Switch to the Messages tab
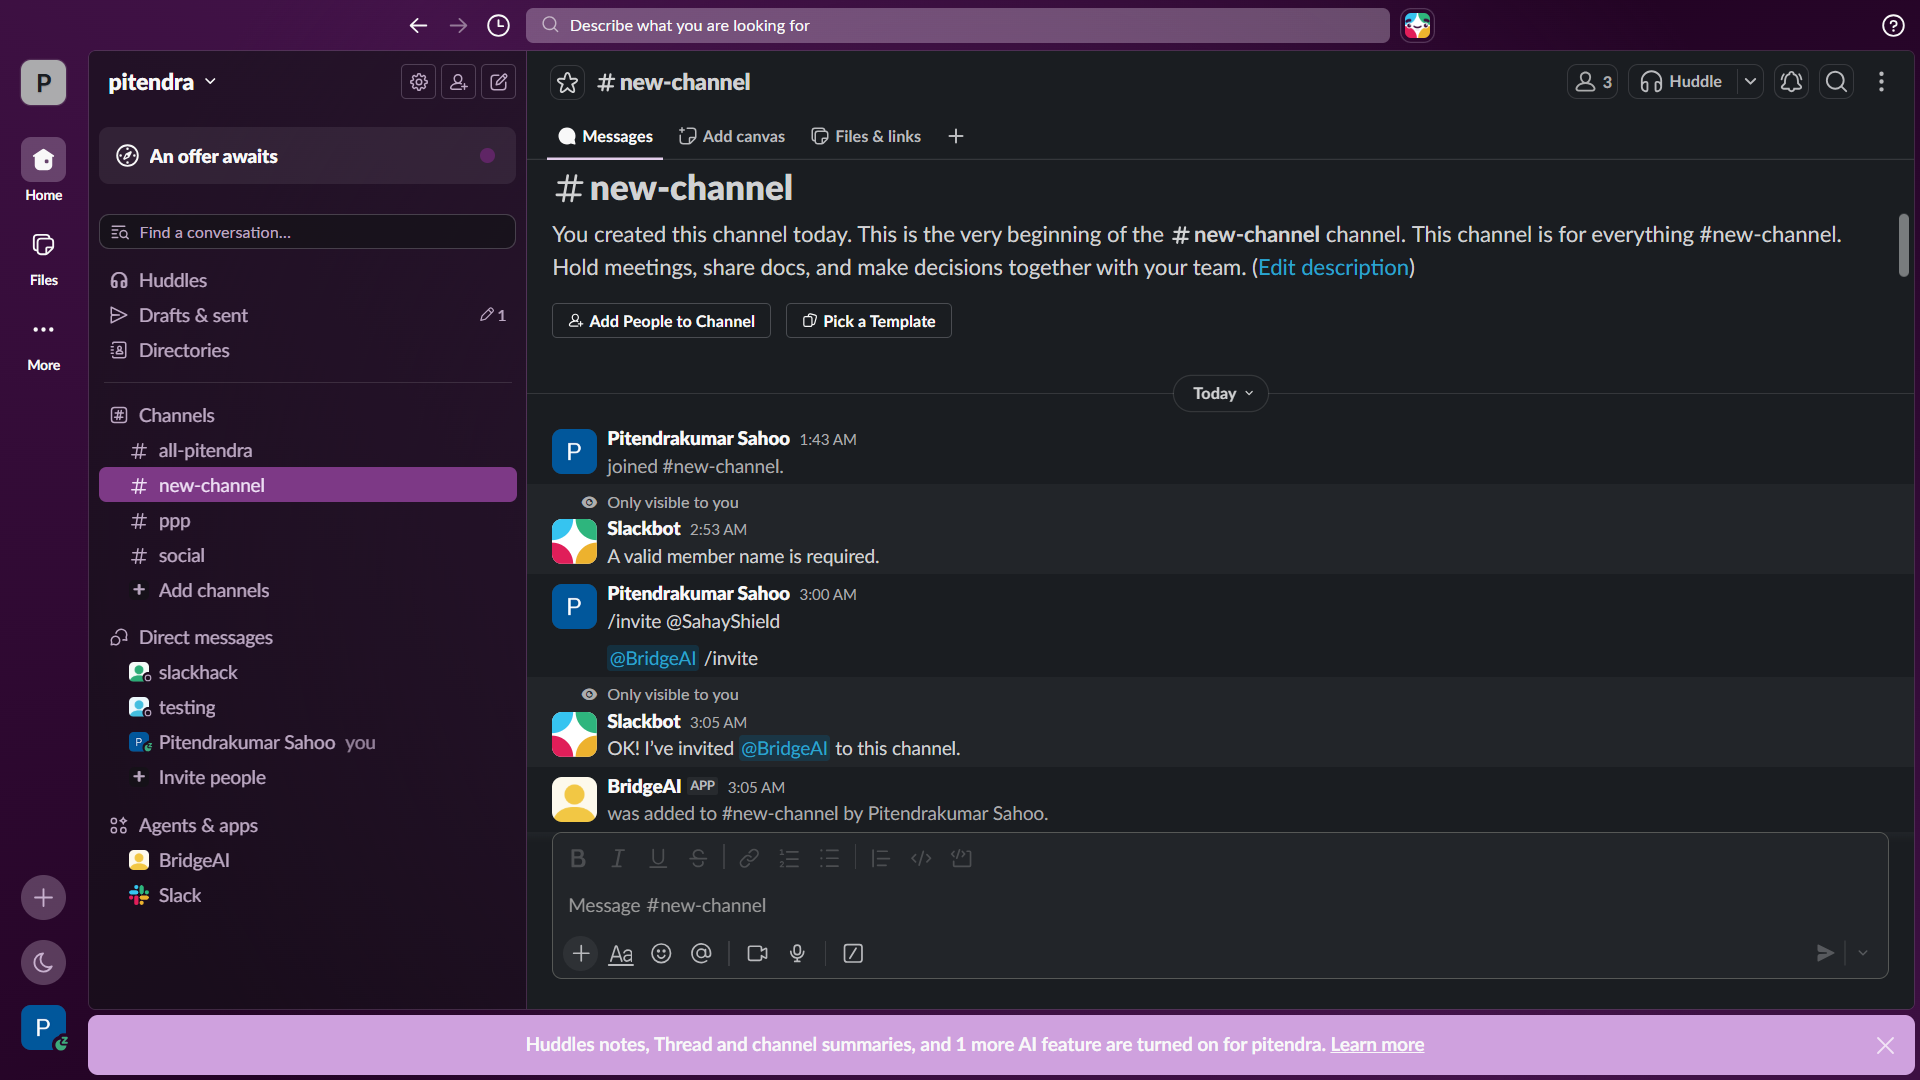 [605, 137]
